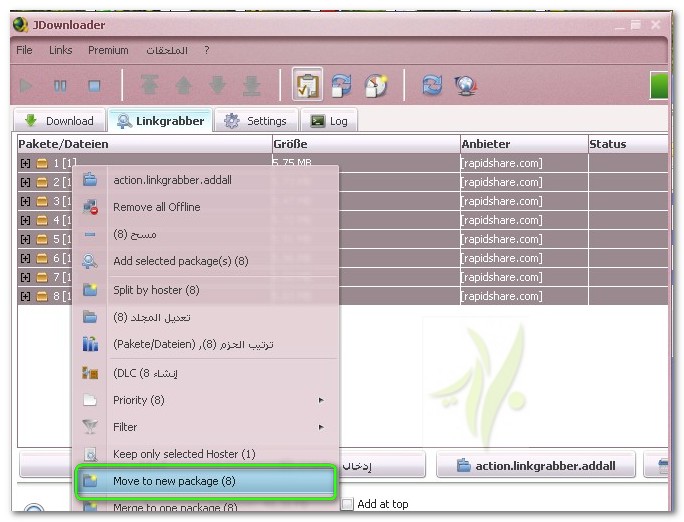Click the sort packages bars icon

tap(90, 344)
